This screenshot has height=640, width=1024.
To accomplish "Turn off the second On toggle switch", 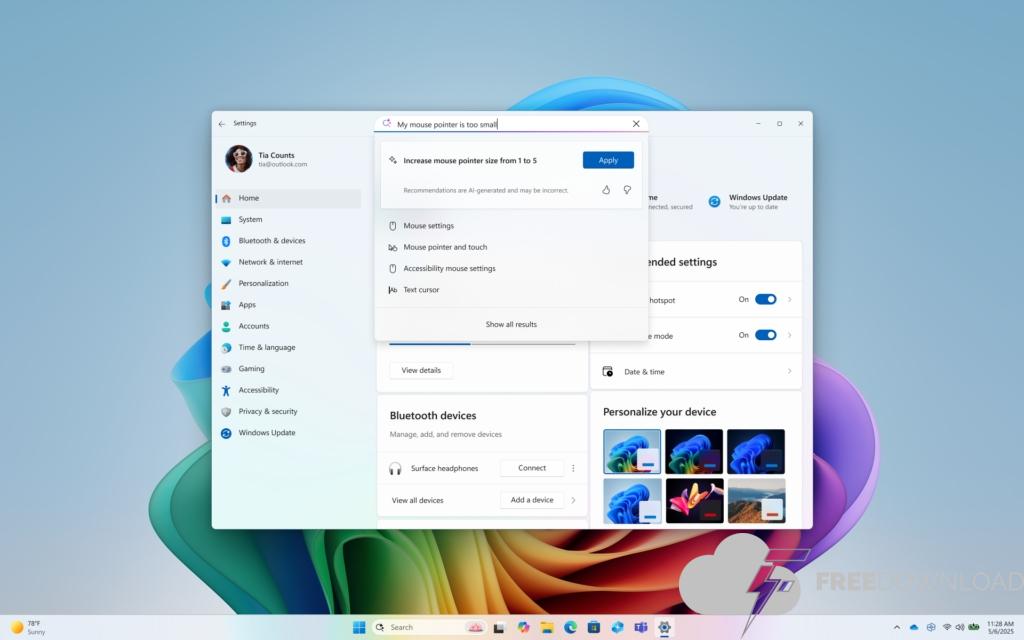I will (765, 335).
